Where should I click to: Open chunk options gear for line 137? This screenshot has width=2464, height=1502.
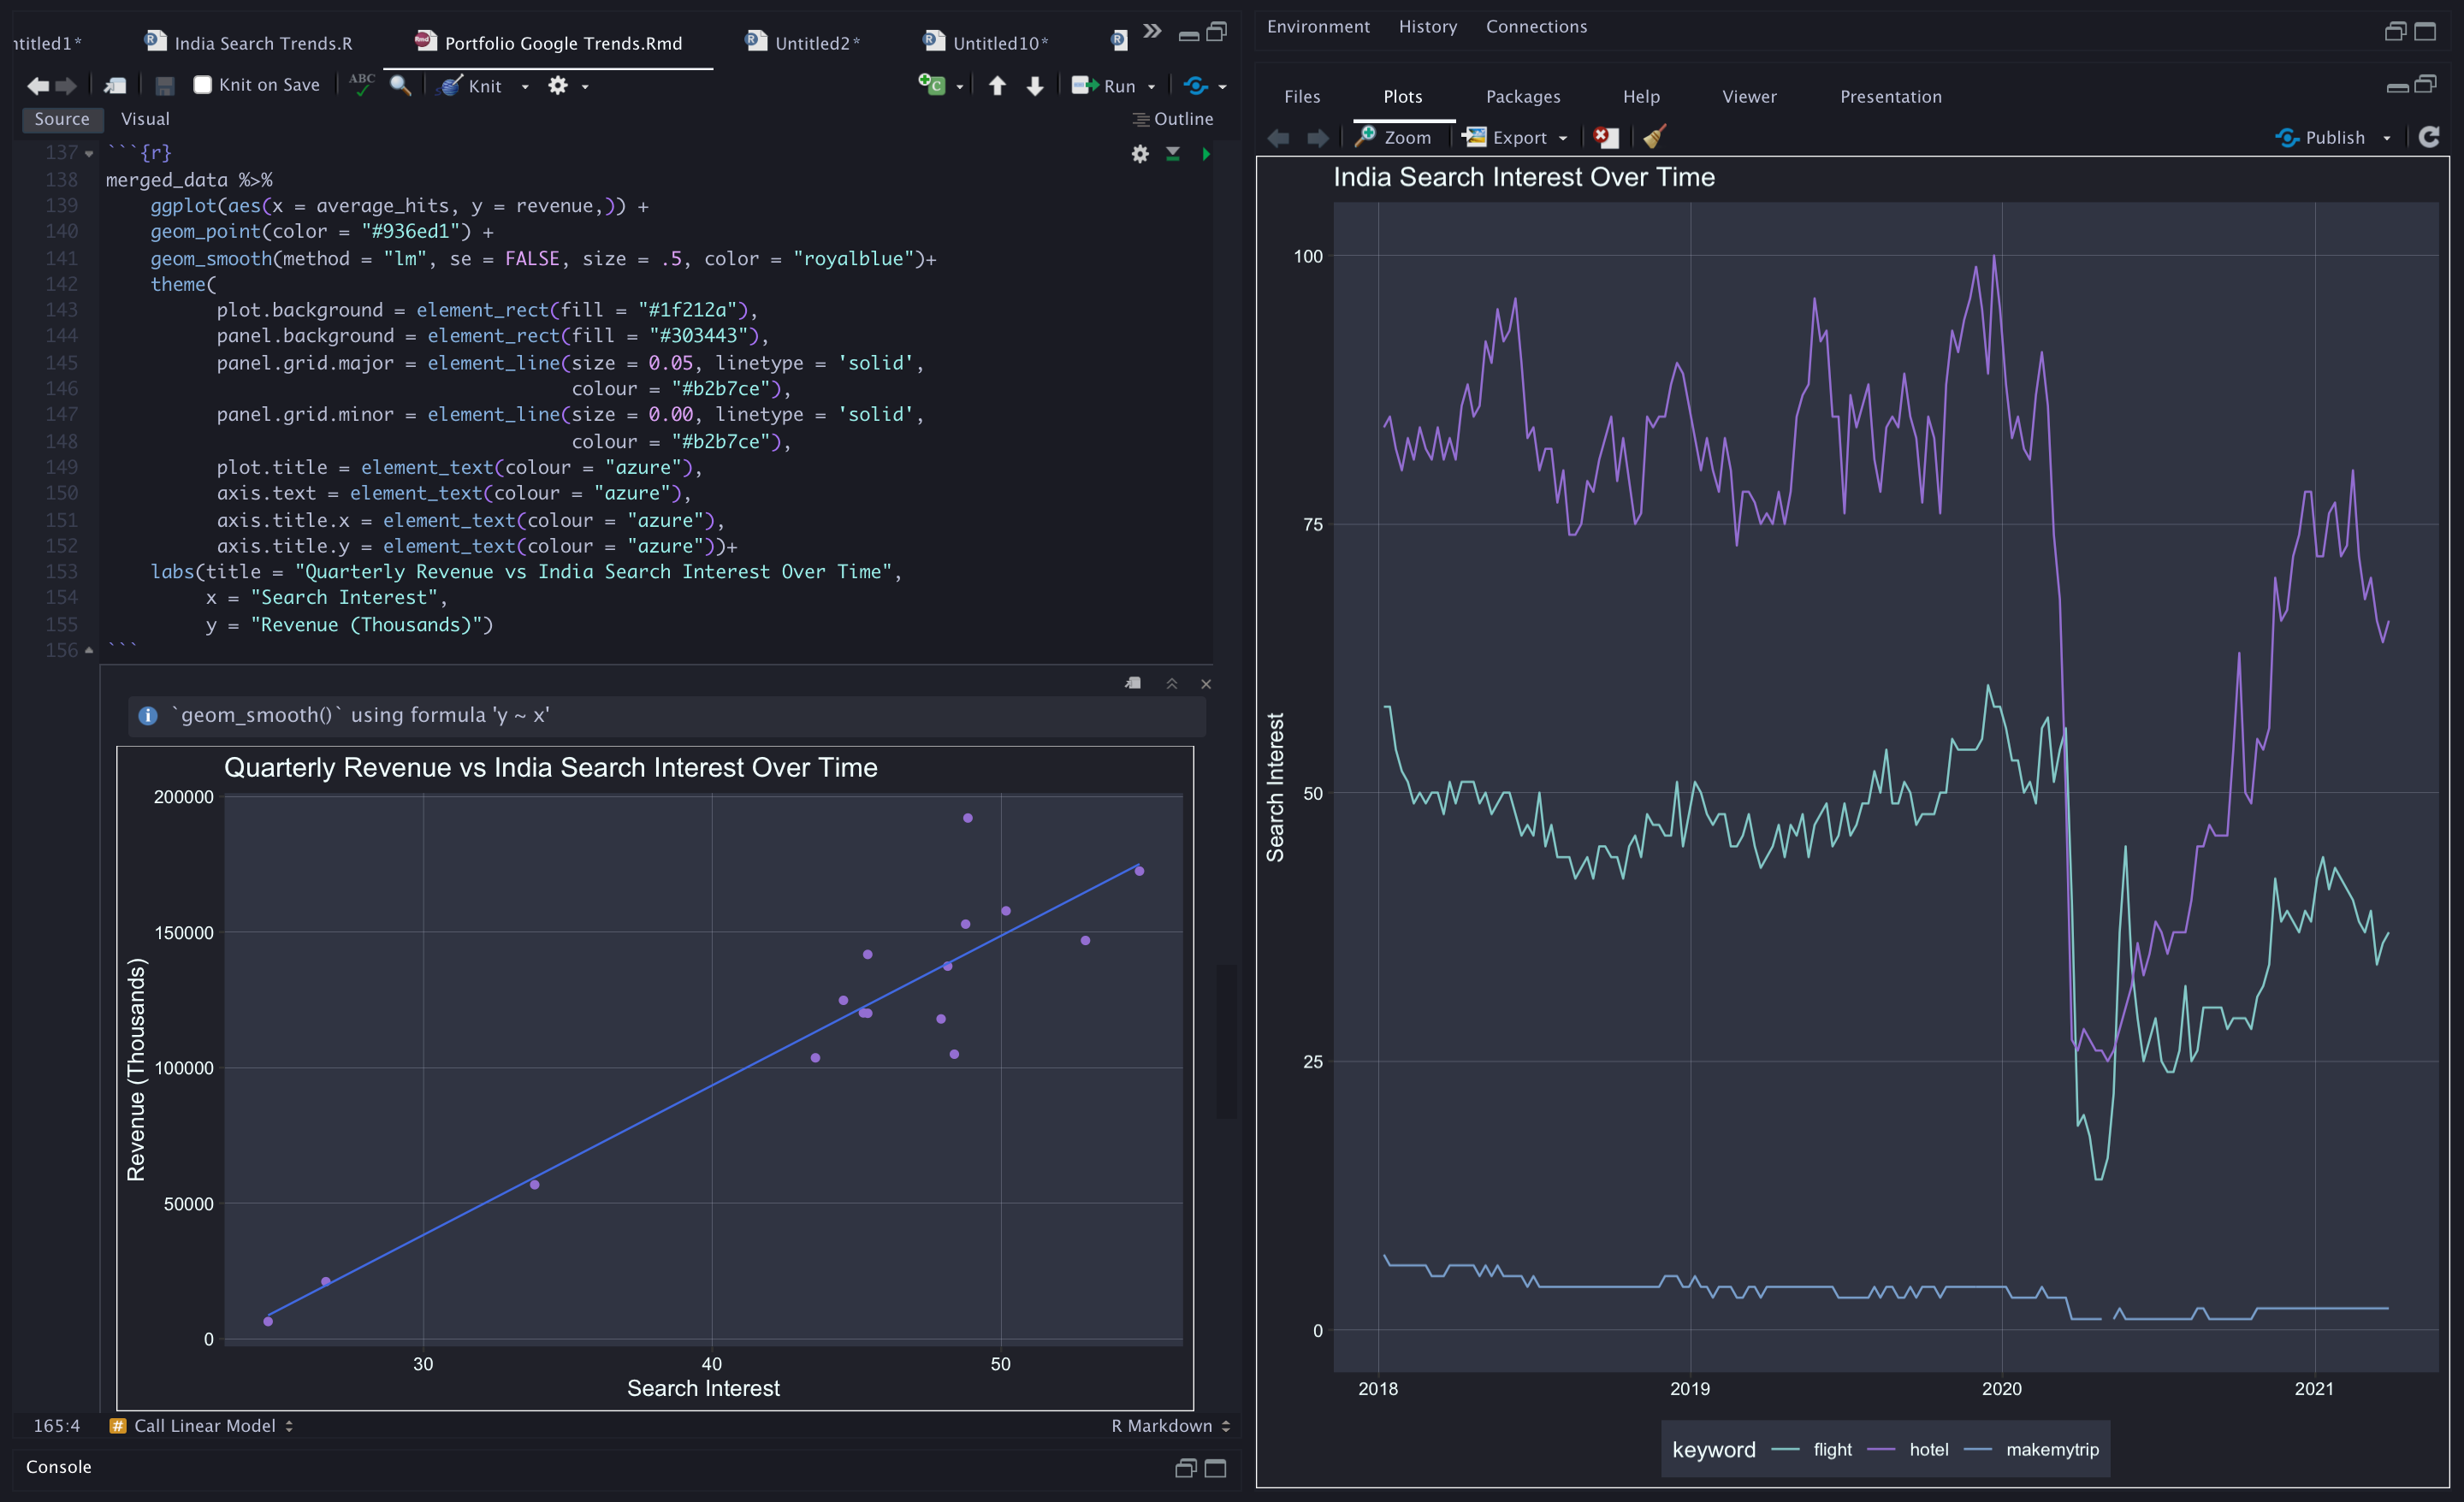(1140, 154)
